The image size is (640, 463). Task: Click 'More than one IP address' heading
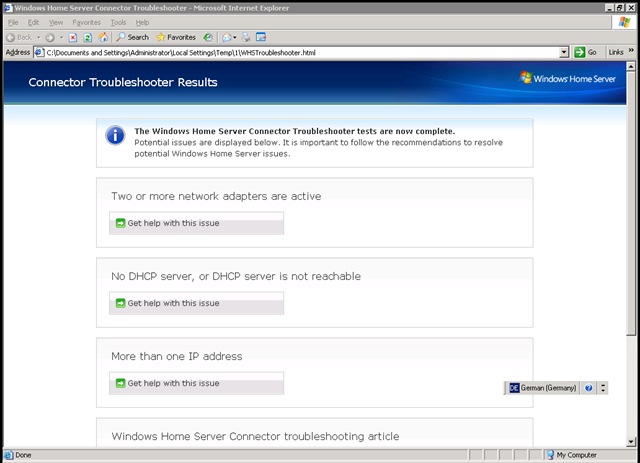pyautogui.click(x=177, y=356)
